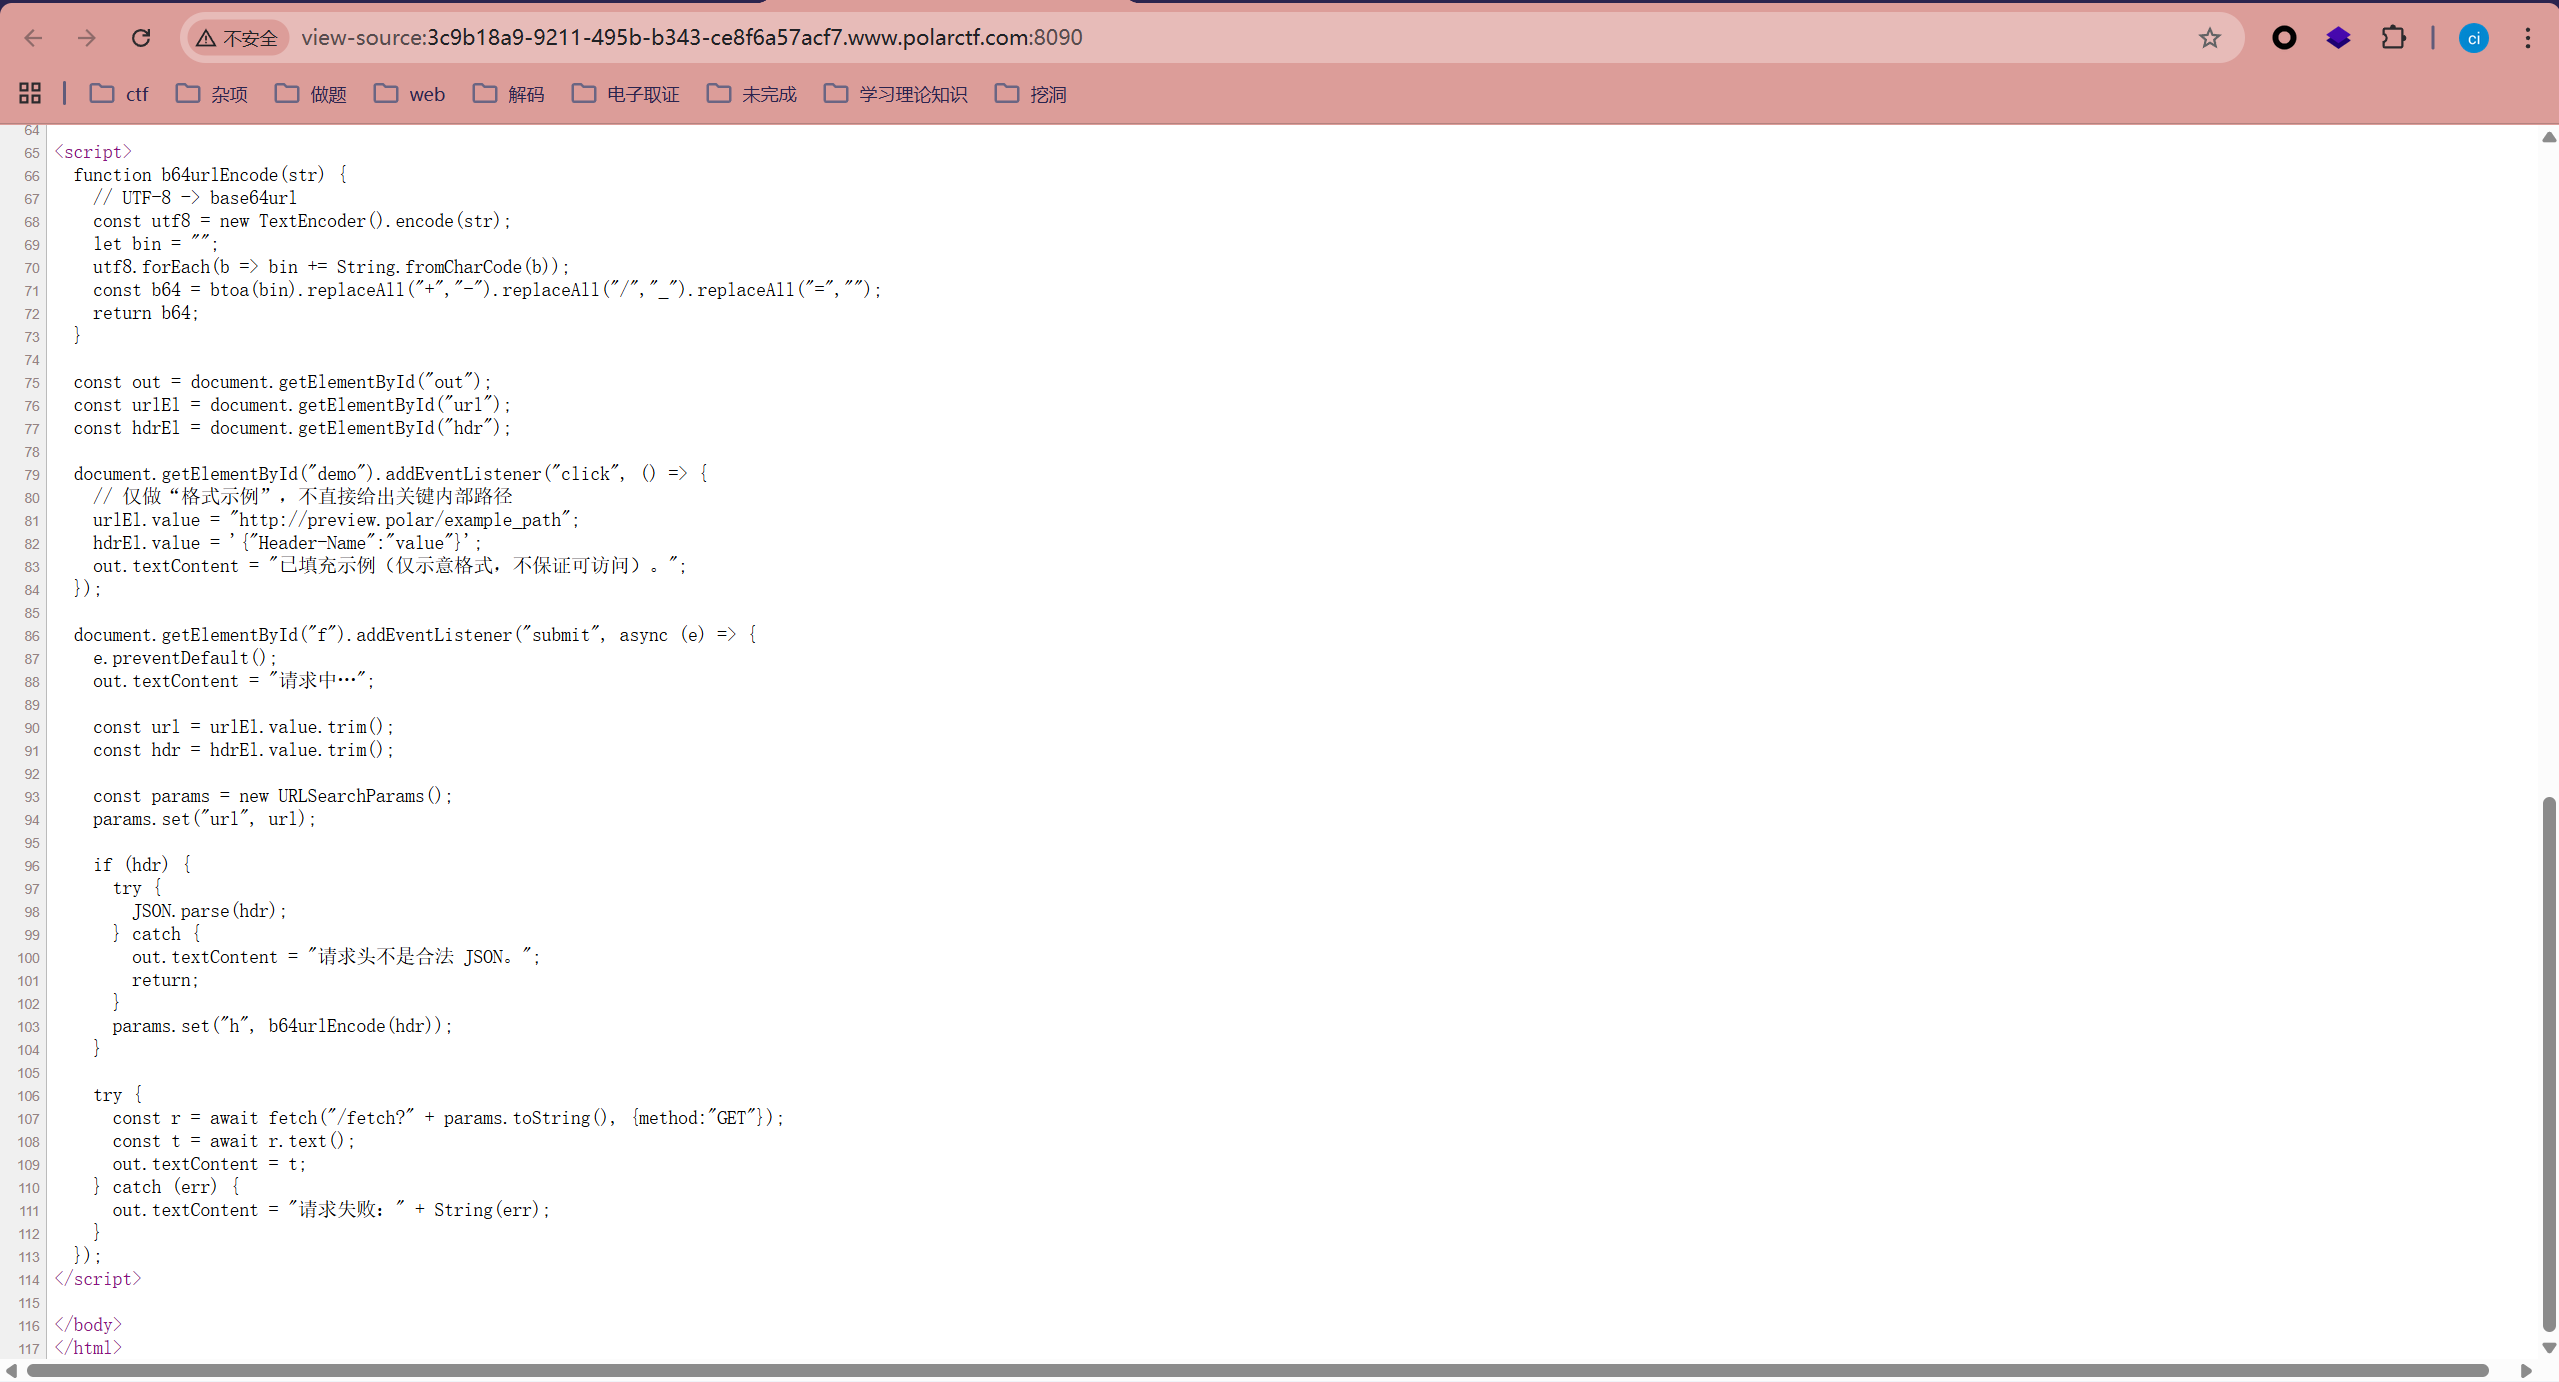Open the apps grid shortcut
2559x1382 pixels.
pyautogui.click(x=30, y=93)
